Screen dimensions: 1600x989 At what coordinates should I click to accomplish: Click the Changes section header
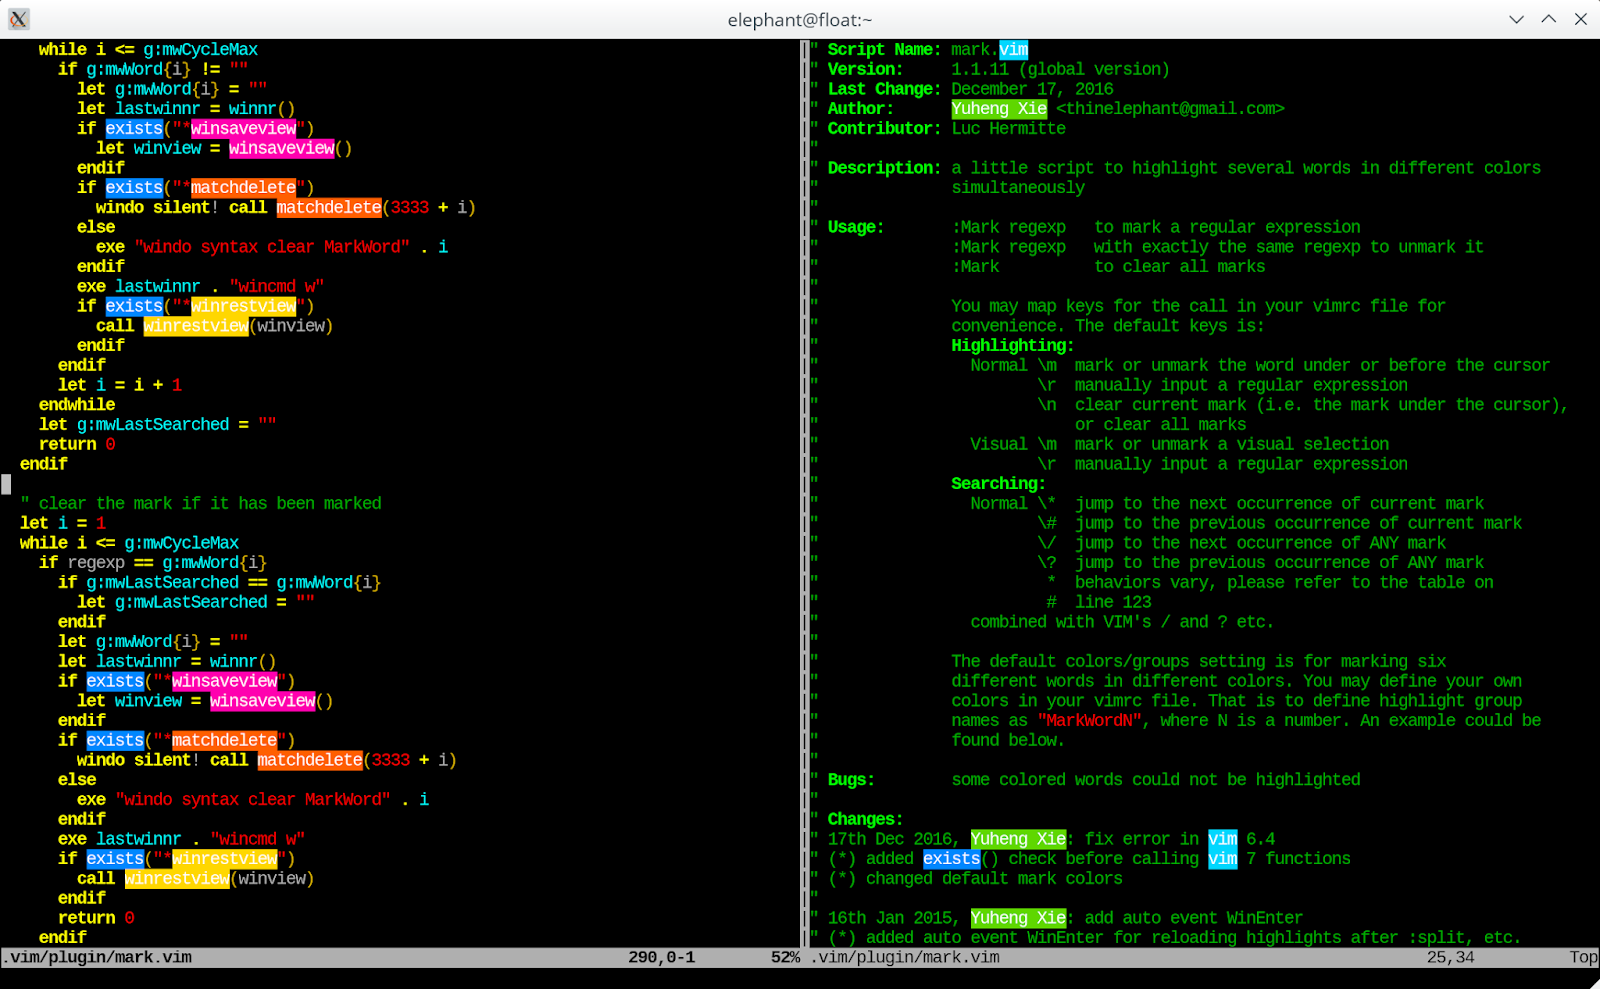[862, 819]
